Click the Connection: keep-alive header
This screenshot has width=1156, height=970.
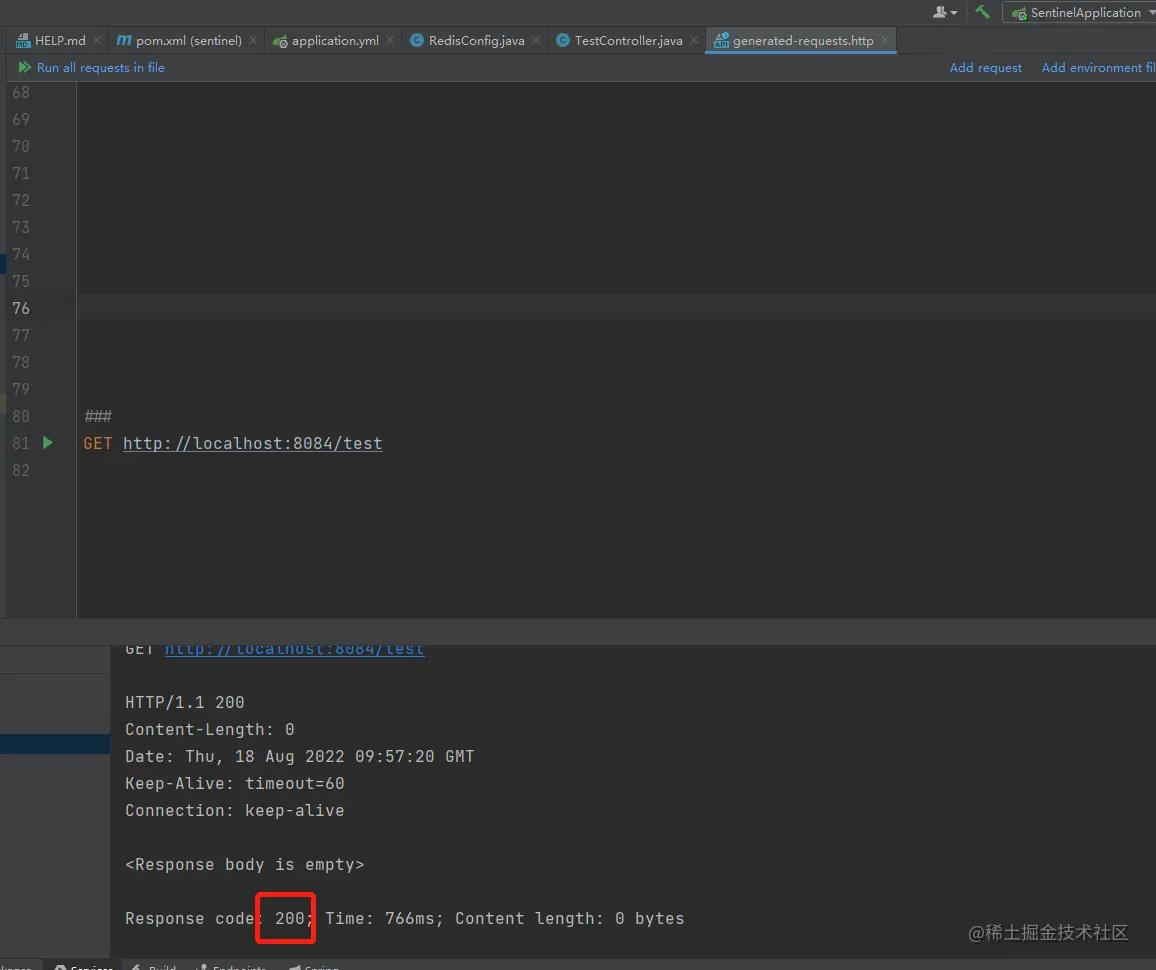coord(234,811)
